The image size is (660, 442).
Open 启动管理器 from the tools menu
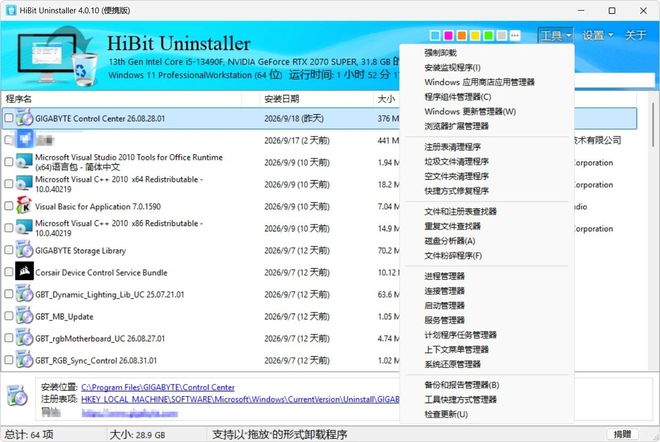click(487, 306)
